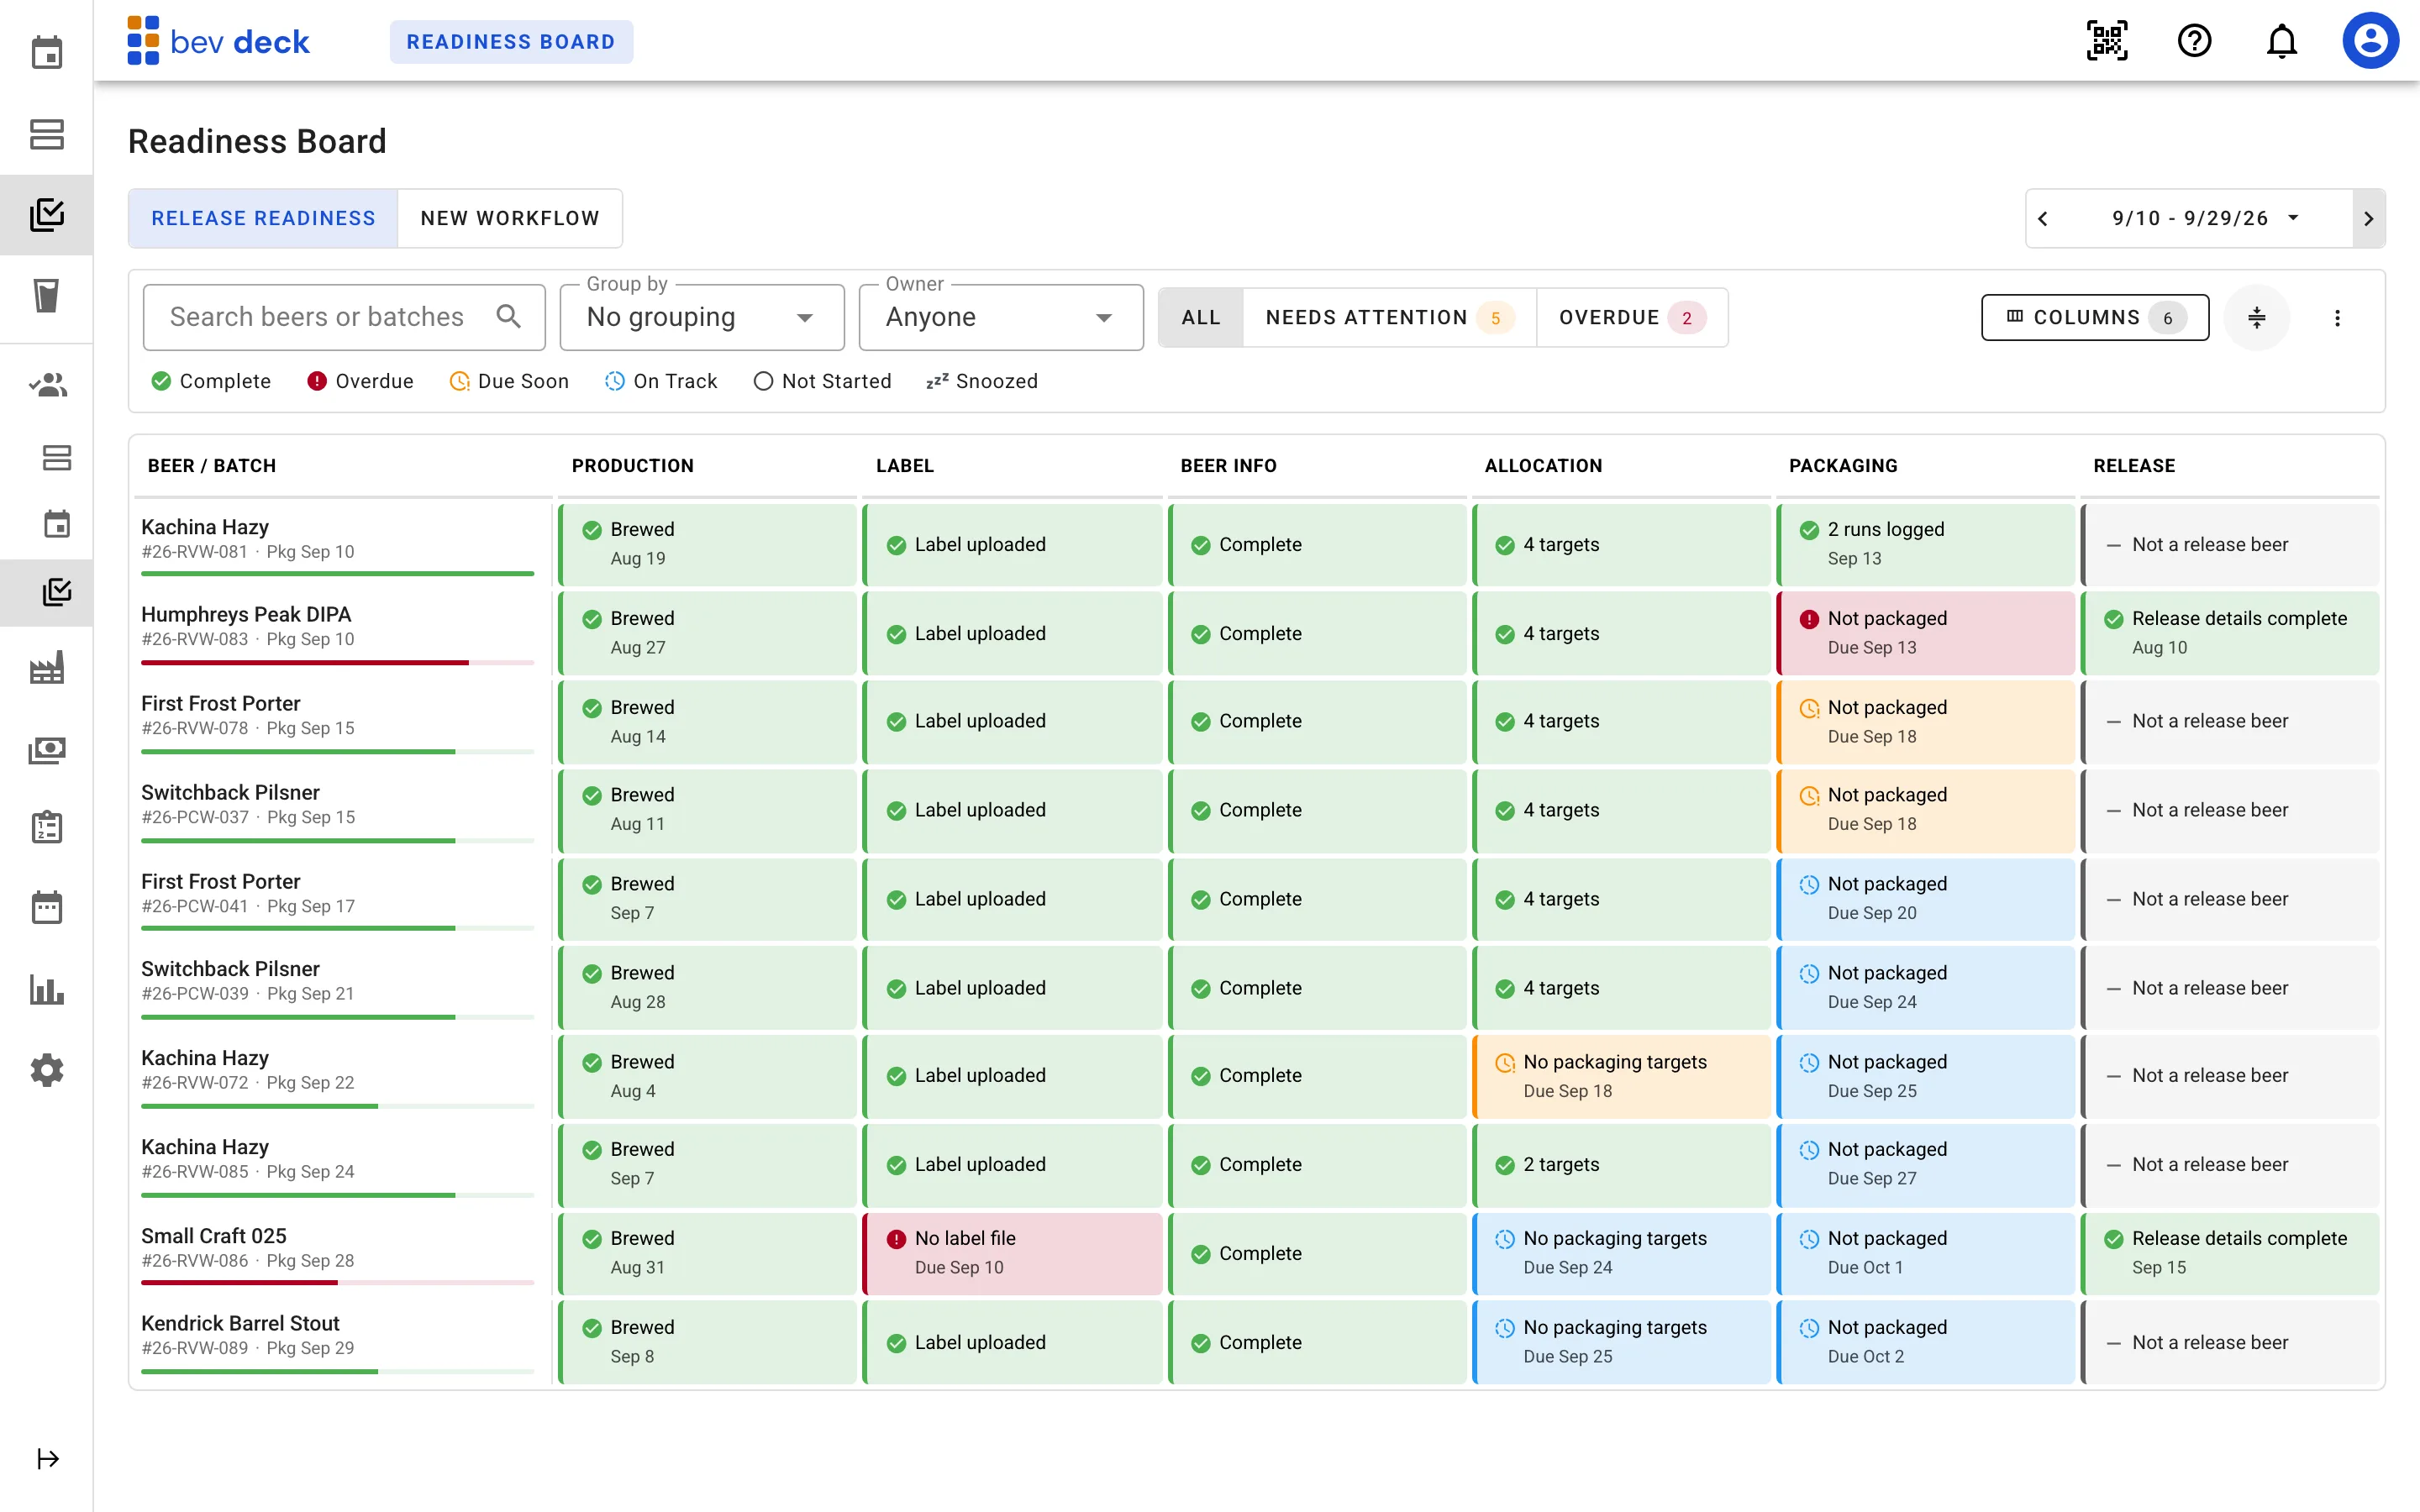2420x1512 pixels.
Task: Open the Group by dropdown
Action: pyautogui.click(x=702, y=317)
